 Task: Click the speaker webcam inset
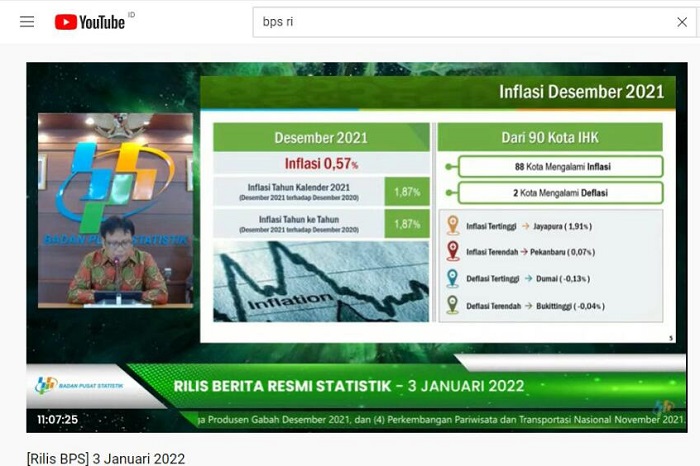[116, 210]
